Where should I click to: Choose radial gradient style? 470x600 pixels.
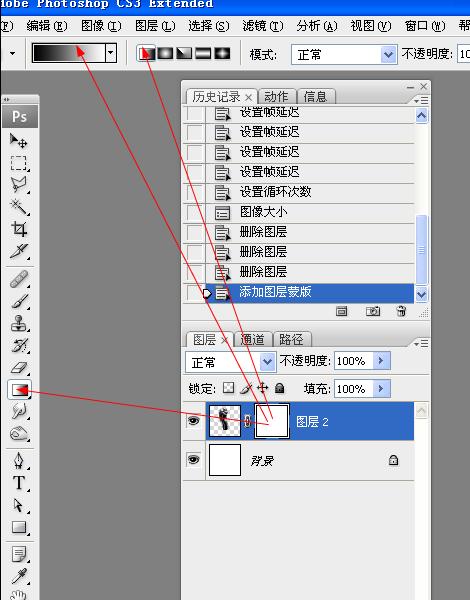coord(165,53)
